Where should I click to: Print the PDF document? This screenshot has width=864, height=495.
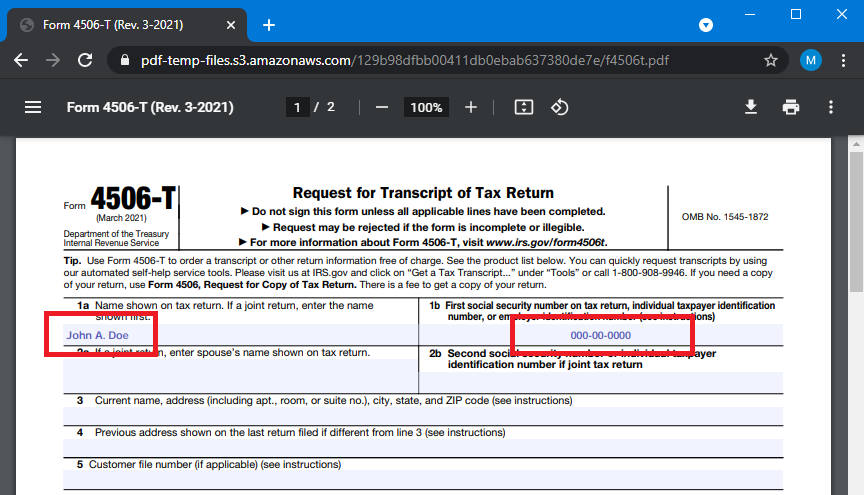point(791,107)
